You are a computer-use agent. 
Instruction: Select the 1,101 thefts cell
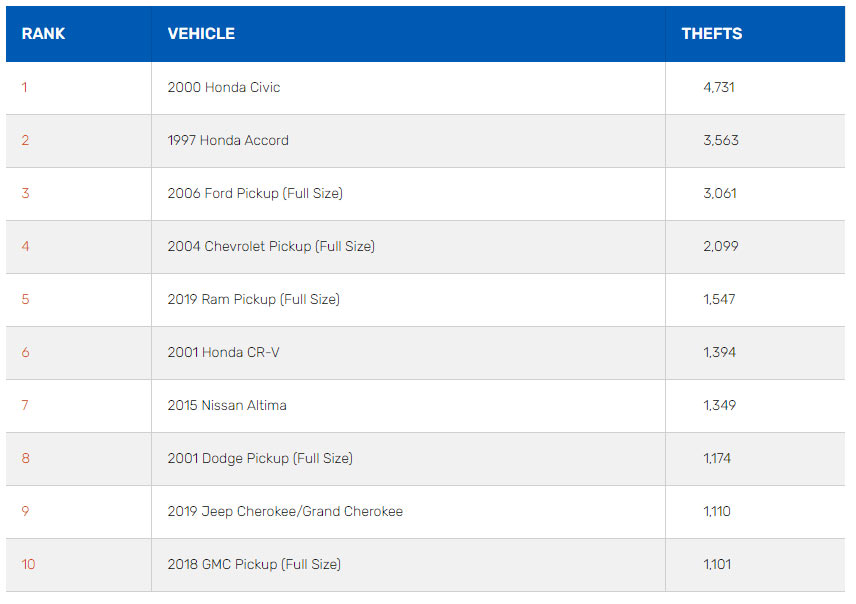click(717, 565)
